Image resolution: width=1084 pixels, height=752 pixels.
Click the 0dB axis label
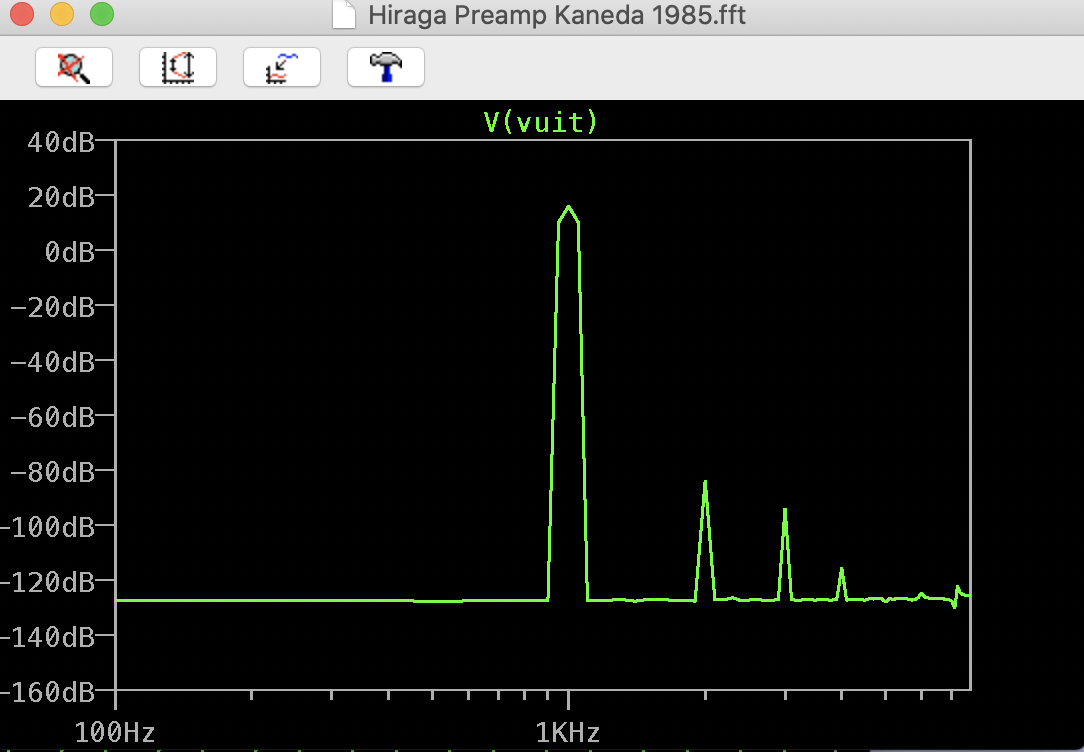tap(69, 252)
